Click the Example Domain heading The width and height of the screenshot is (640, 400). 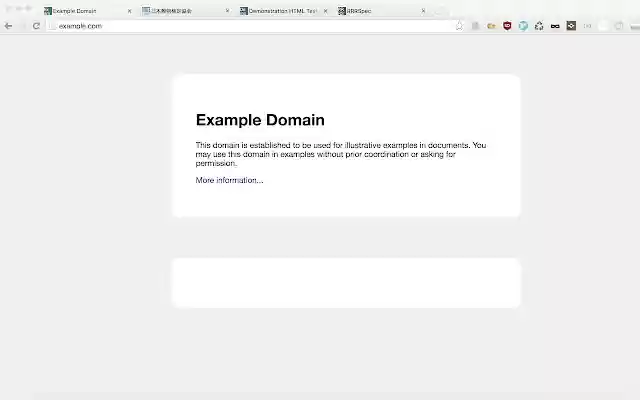point(260,120)
